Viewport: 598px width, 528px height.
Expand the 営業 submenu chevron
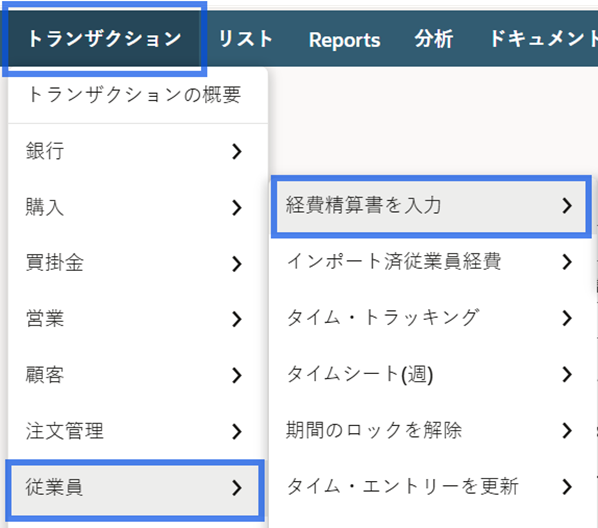[237, 319]
